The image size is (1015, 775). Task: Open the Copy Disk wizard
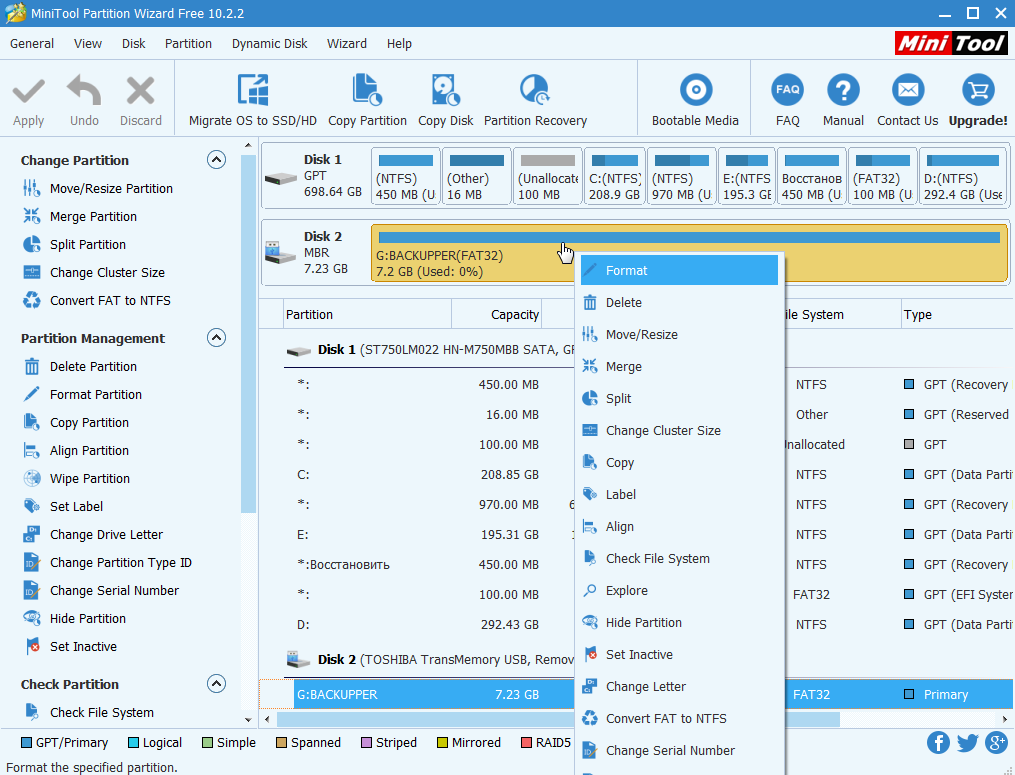pyautogui.click(x=445, y=91)
